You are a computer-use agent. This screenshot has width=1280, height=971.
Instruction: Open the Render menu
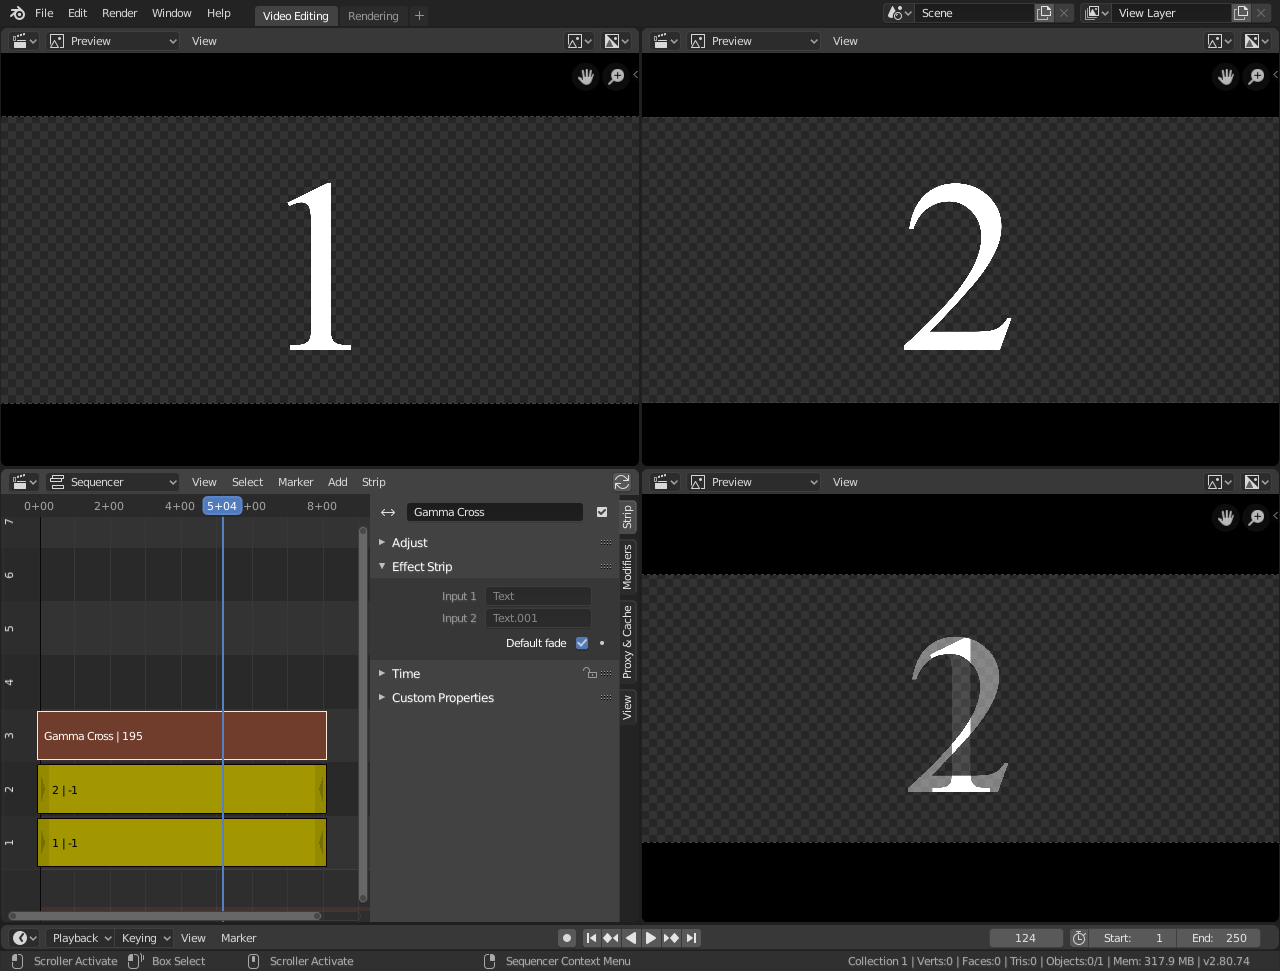point(119,13)
